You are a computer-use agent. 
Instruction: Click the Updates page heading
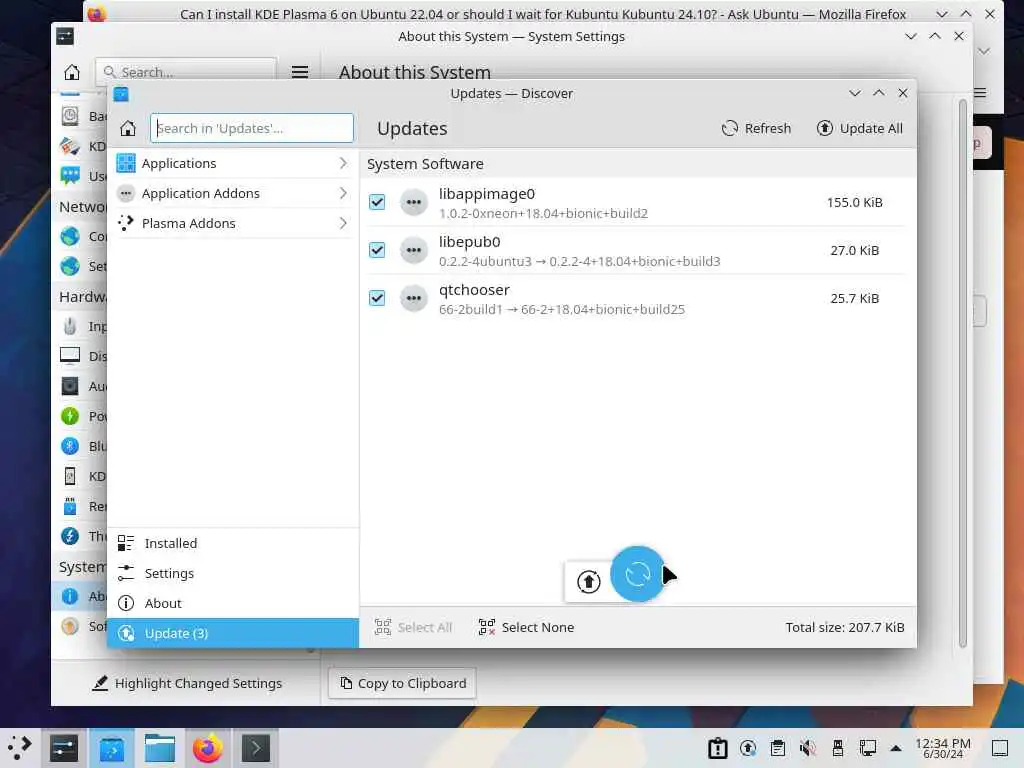[x=412, y=129]
